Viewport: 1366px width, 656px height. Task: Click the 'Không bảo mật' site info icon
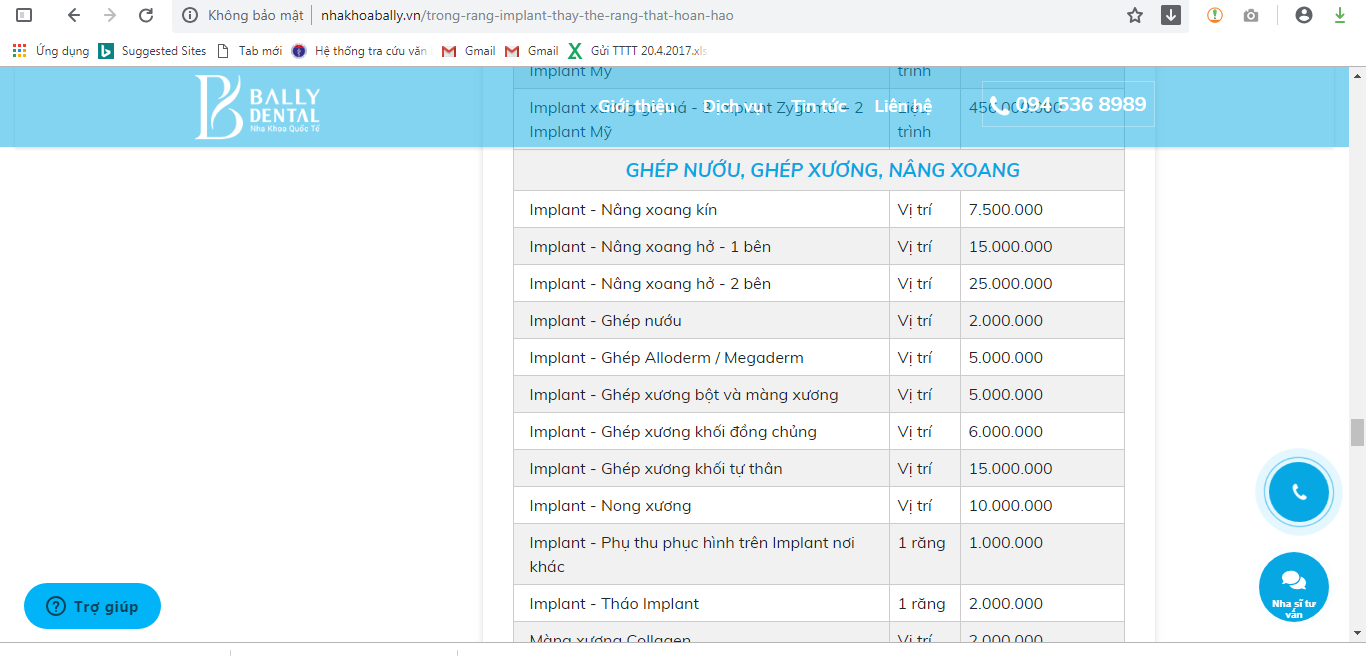click(190, 16)
